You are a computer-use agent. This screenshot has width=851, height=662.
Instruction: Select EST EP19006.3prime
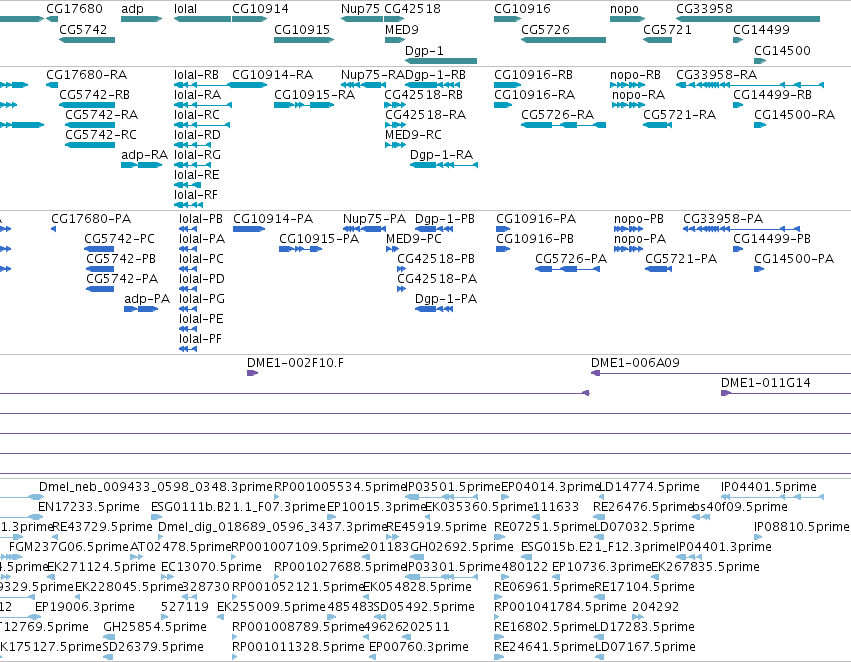(85, 607)
